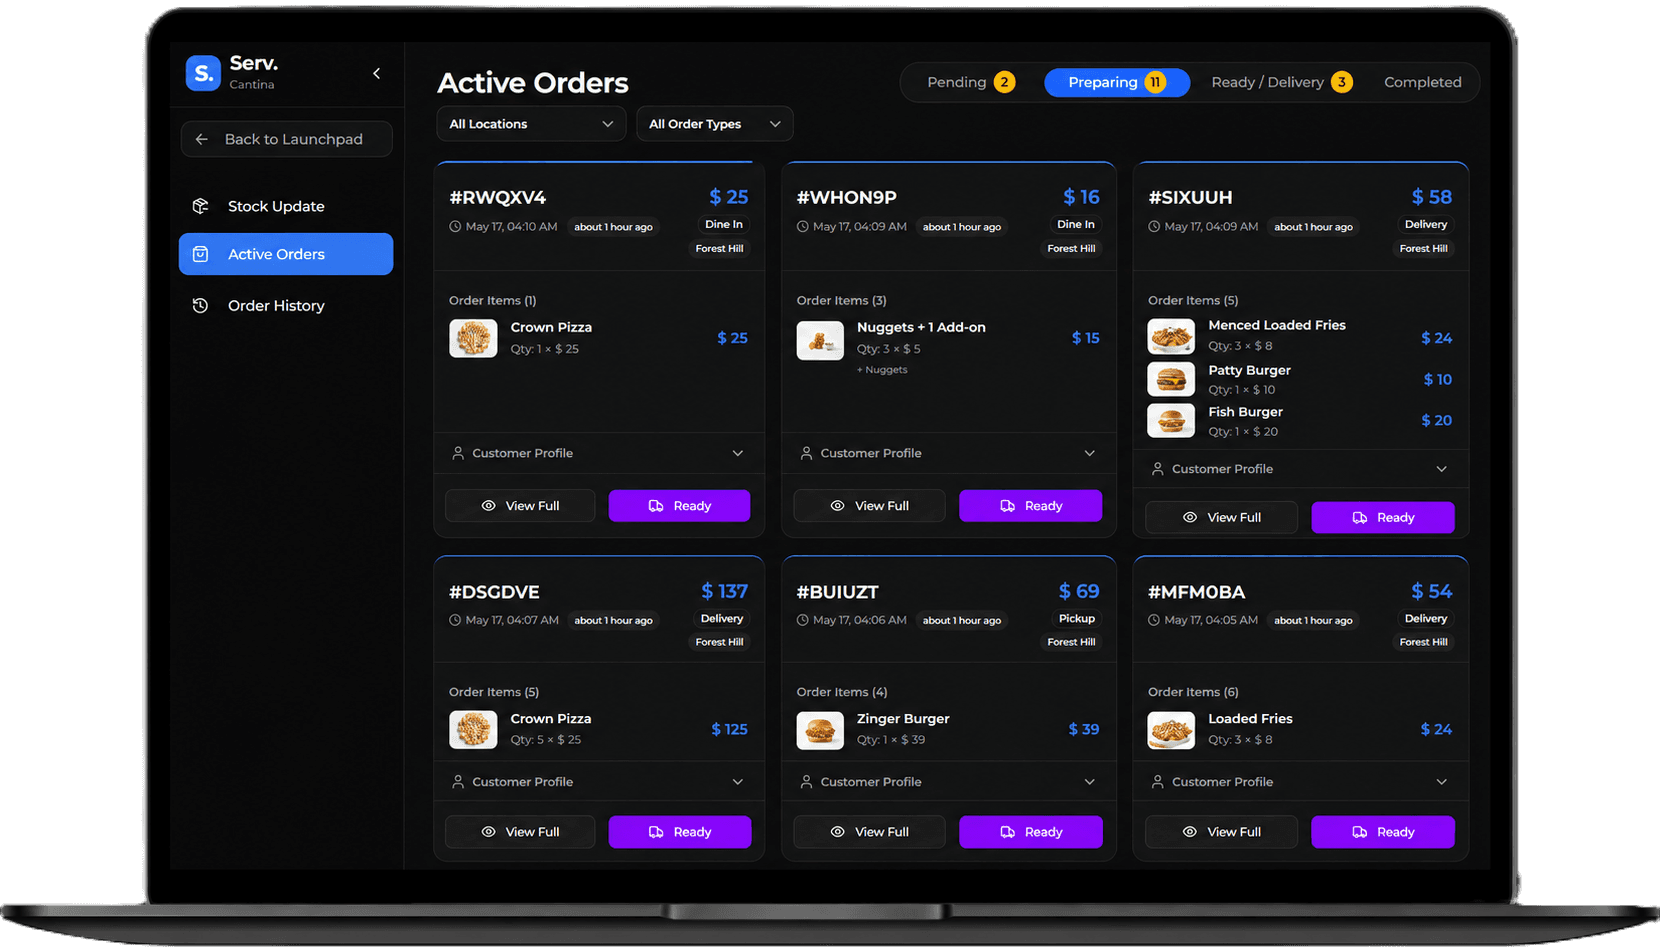Expand Customer Profile for order #MFMOBA

click(1300, 782)
